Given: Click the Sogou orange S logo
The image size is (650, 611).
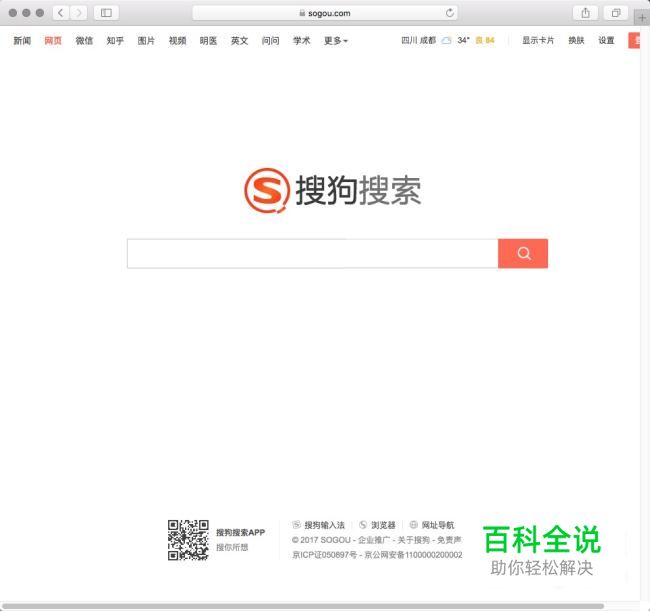Looking at the screenshot, I should tap(267, 190).
